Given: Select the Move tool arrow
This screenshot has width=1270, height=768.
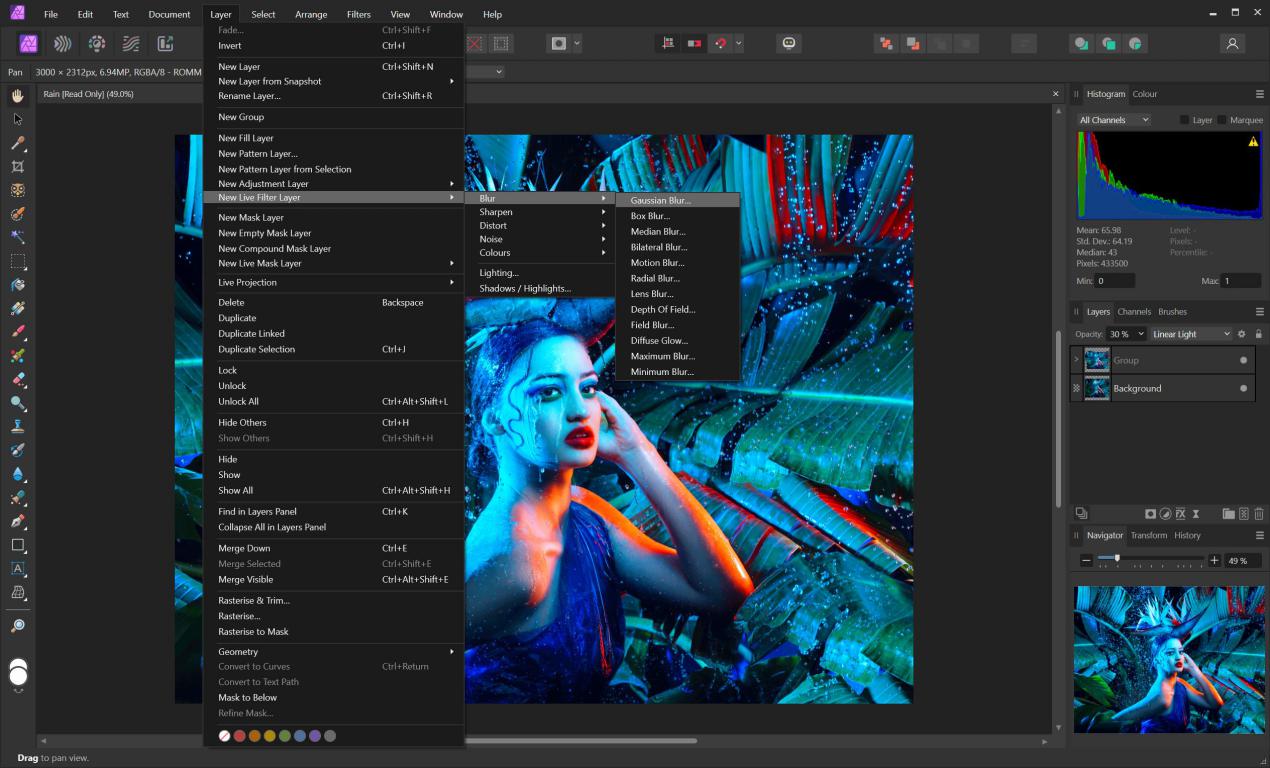Looking at the screenshot, I should (18, 119).
